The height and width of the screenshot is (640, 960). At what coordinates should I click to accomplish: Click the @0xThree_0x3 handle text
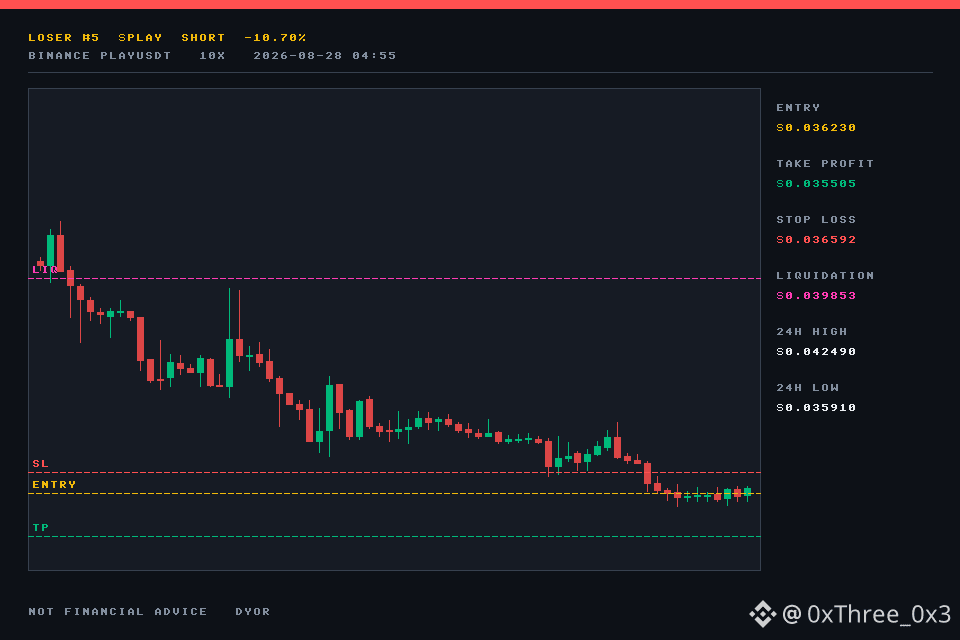[867, 614]
